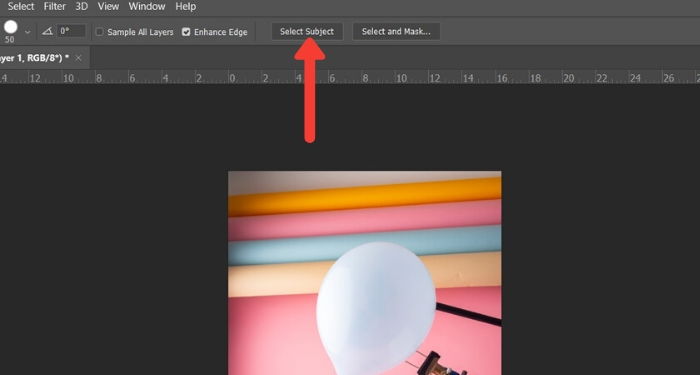Open Select and Mask workspace

coord(396,32)
